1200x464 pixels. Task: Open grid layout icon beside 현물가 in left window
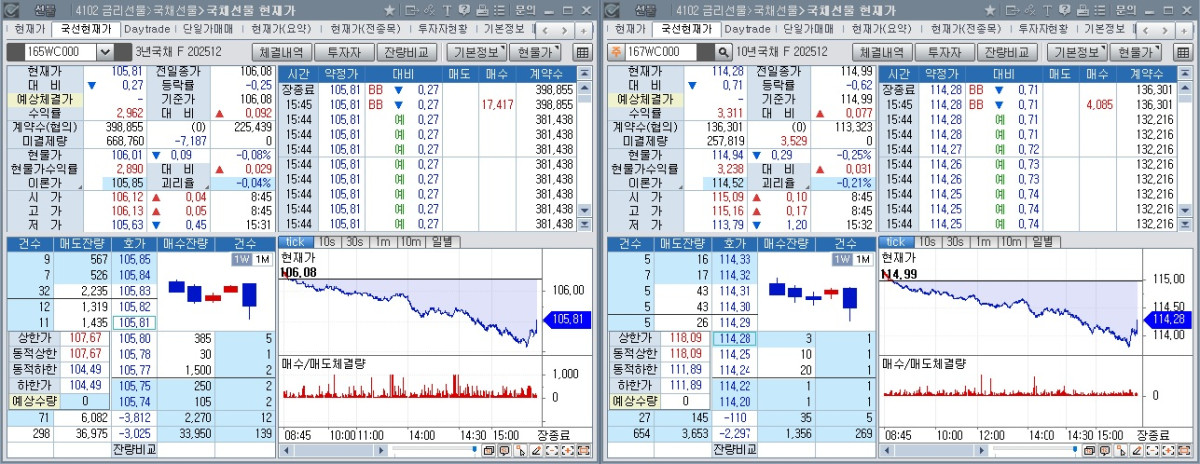(x=582, y=52)
